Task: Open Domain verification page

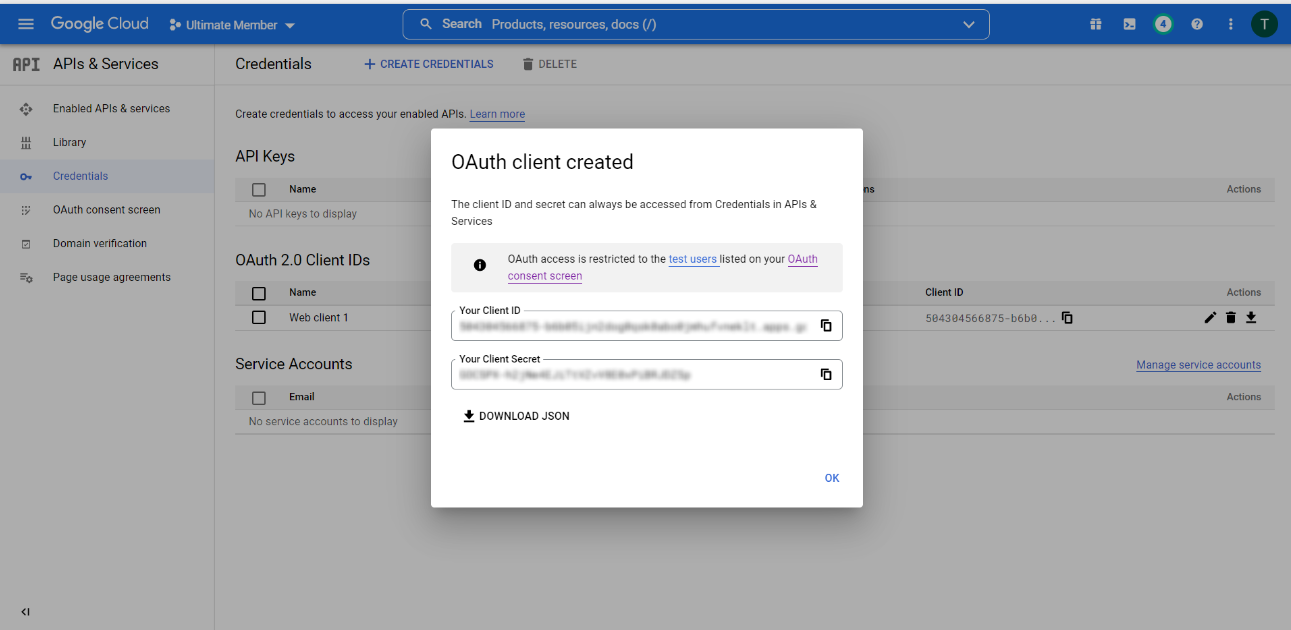Action: pyautogui.click(x=100, y=243)
